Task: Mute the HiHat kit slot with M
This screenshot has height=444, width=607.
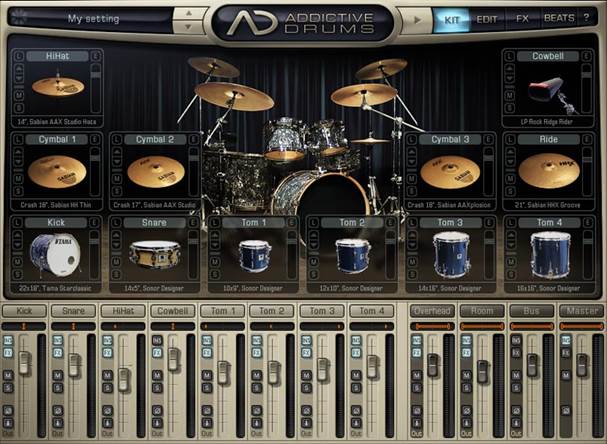Action: tap(19, 95)
